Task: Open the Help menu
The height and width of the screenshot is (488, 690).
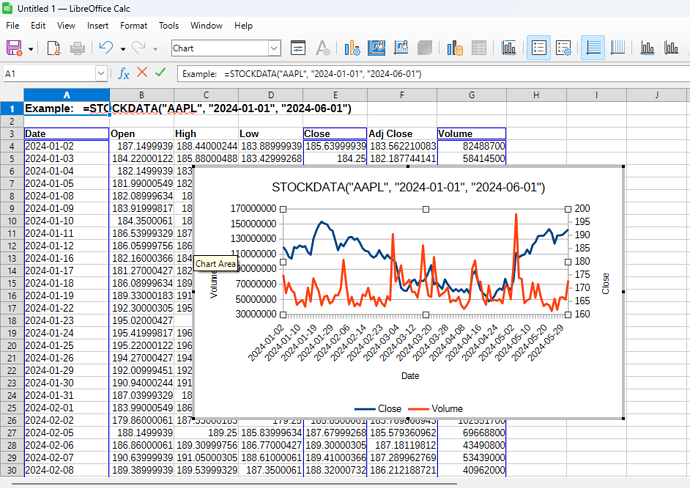Action: [243, 26]
